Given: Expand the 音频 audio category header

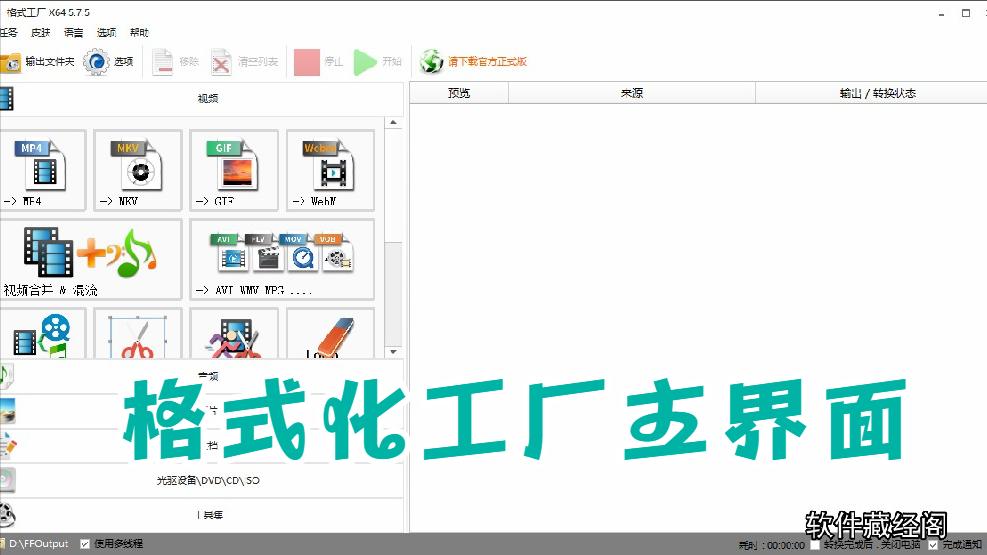Looking at the screenshot, I should [201, 376].
